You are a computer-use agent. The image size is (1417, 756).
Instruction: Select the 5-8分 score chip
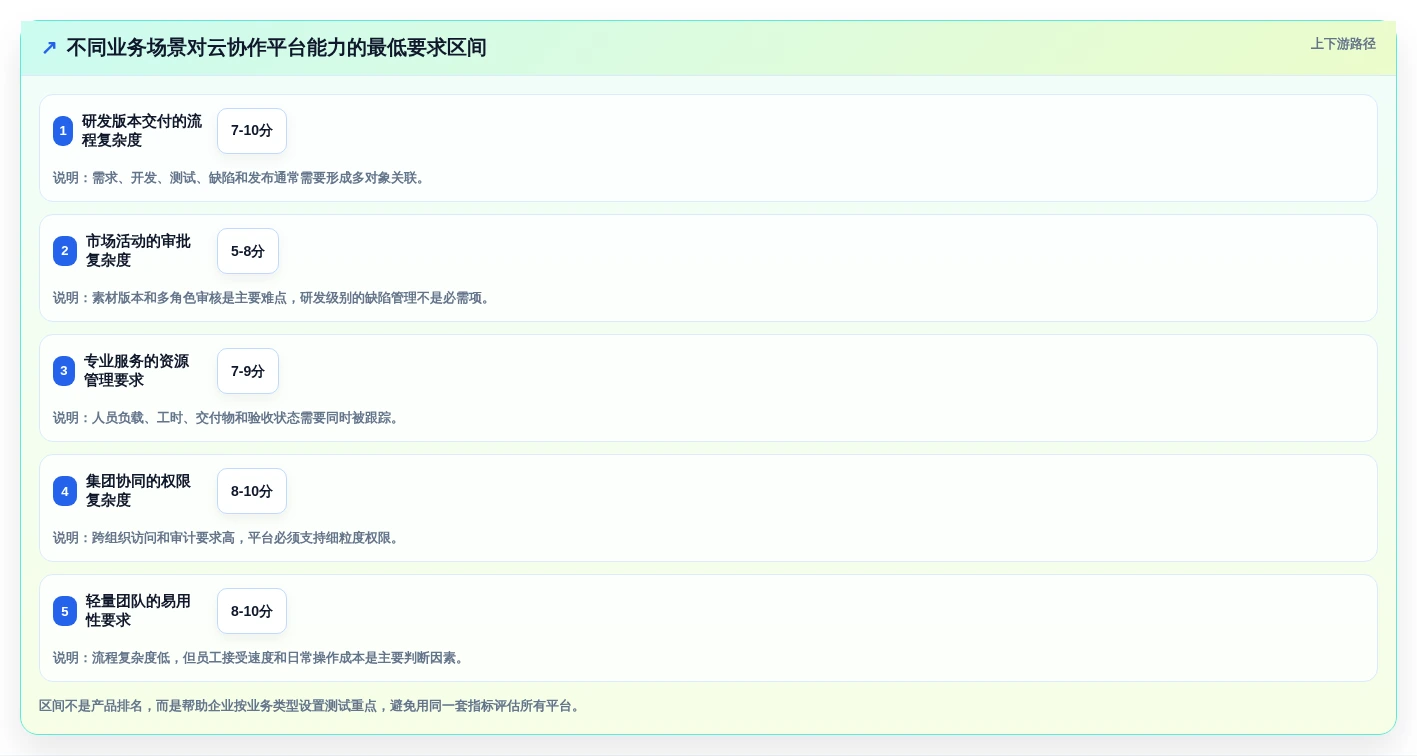248,251
